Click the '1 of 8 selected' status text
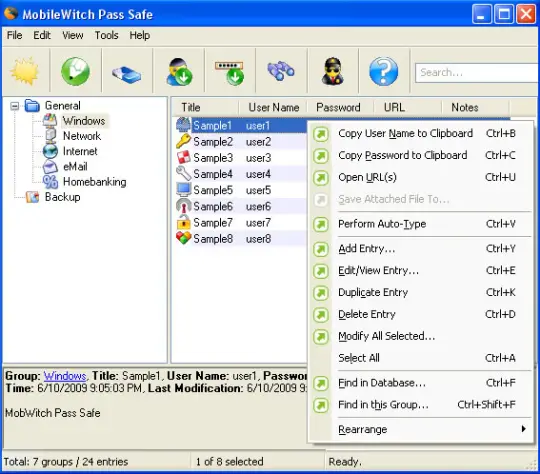540x474 pixels. [x=230, y=462]
